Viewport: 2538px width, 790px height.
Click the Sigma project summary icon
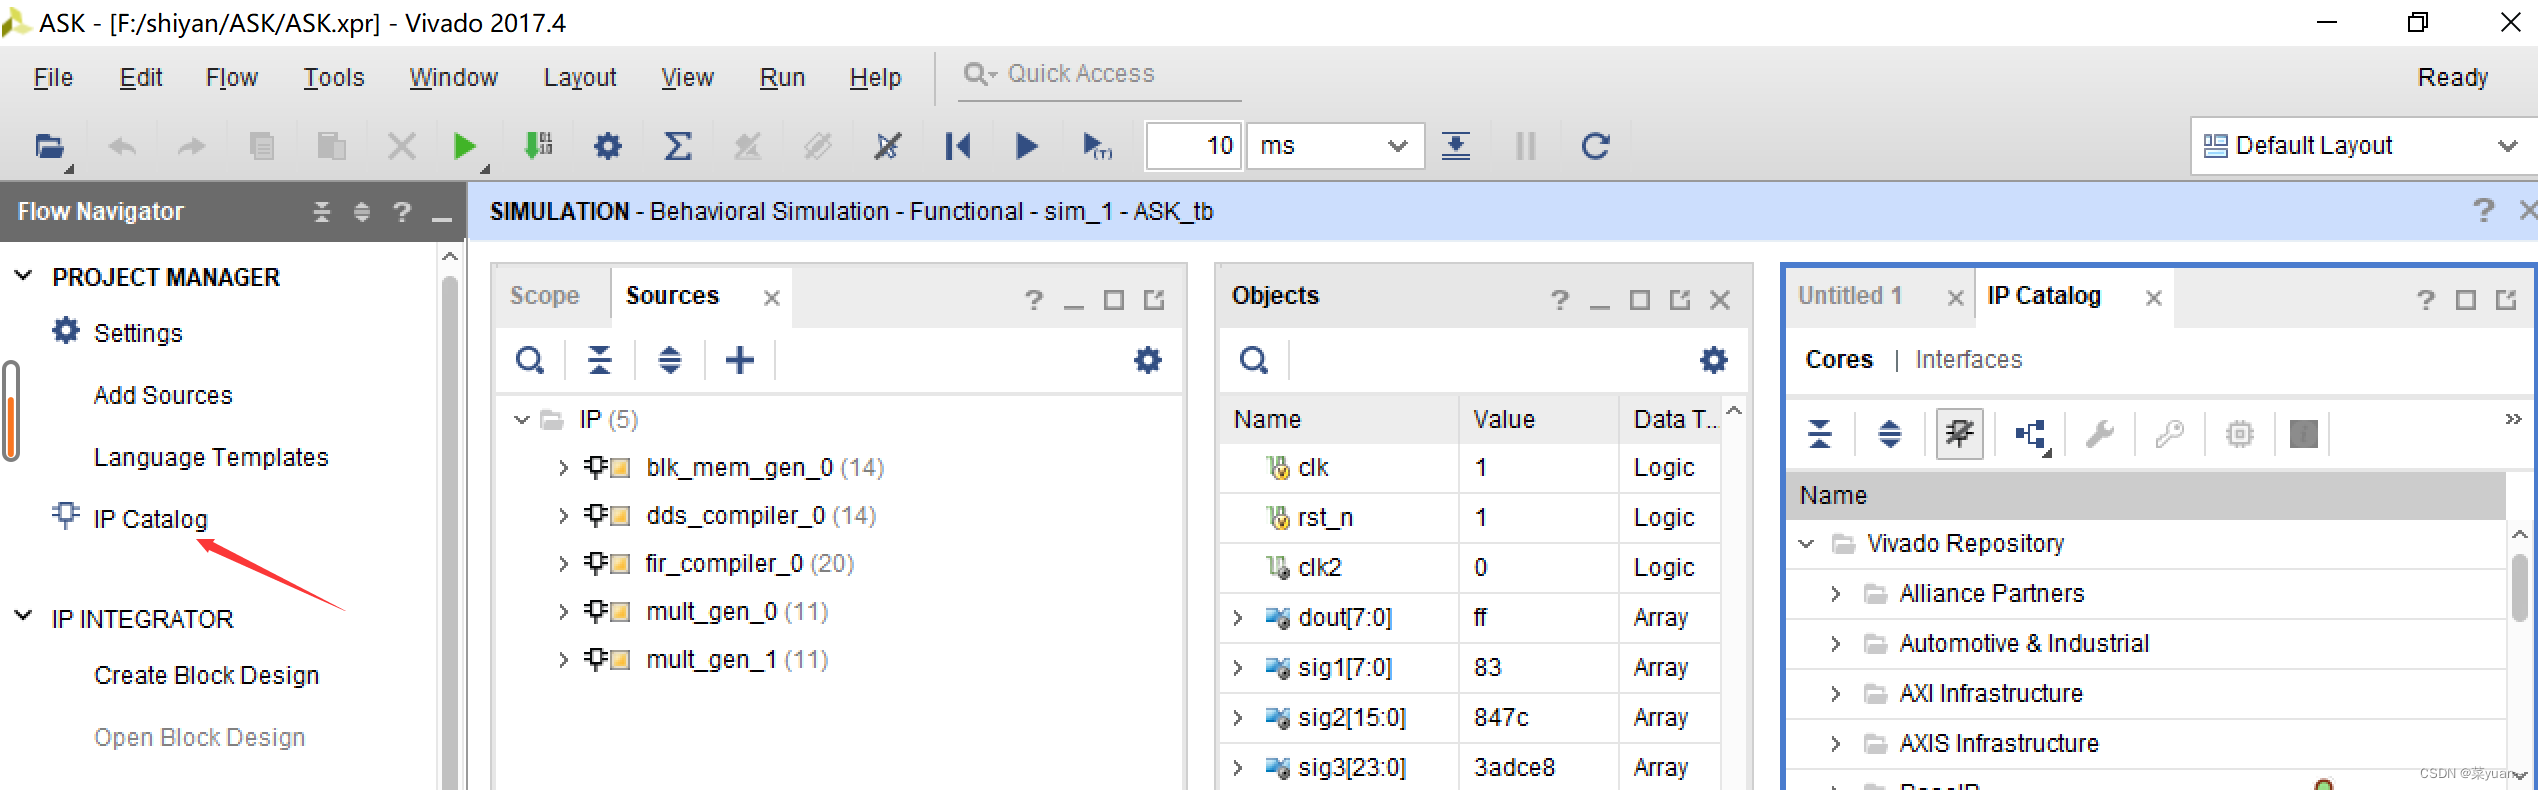pyautogui.click(x=678, y=147)
